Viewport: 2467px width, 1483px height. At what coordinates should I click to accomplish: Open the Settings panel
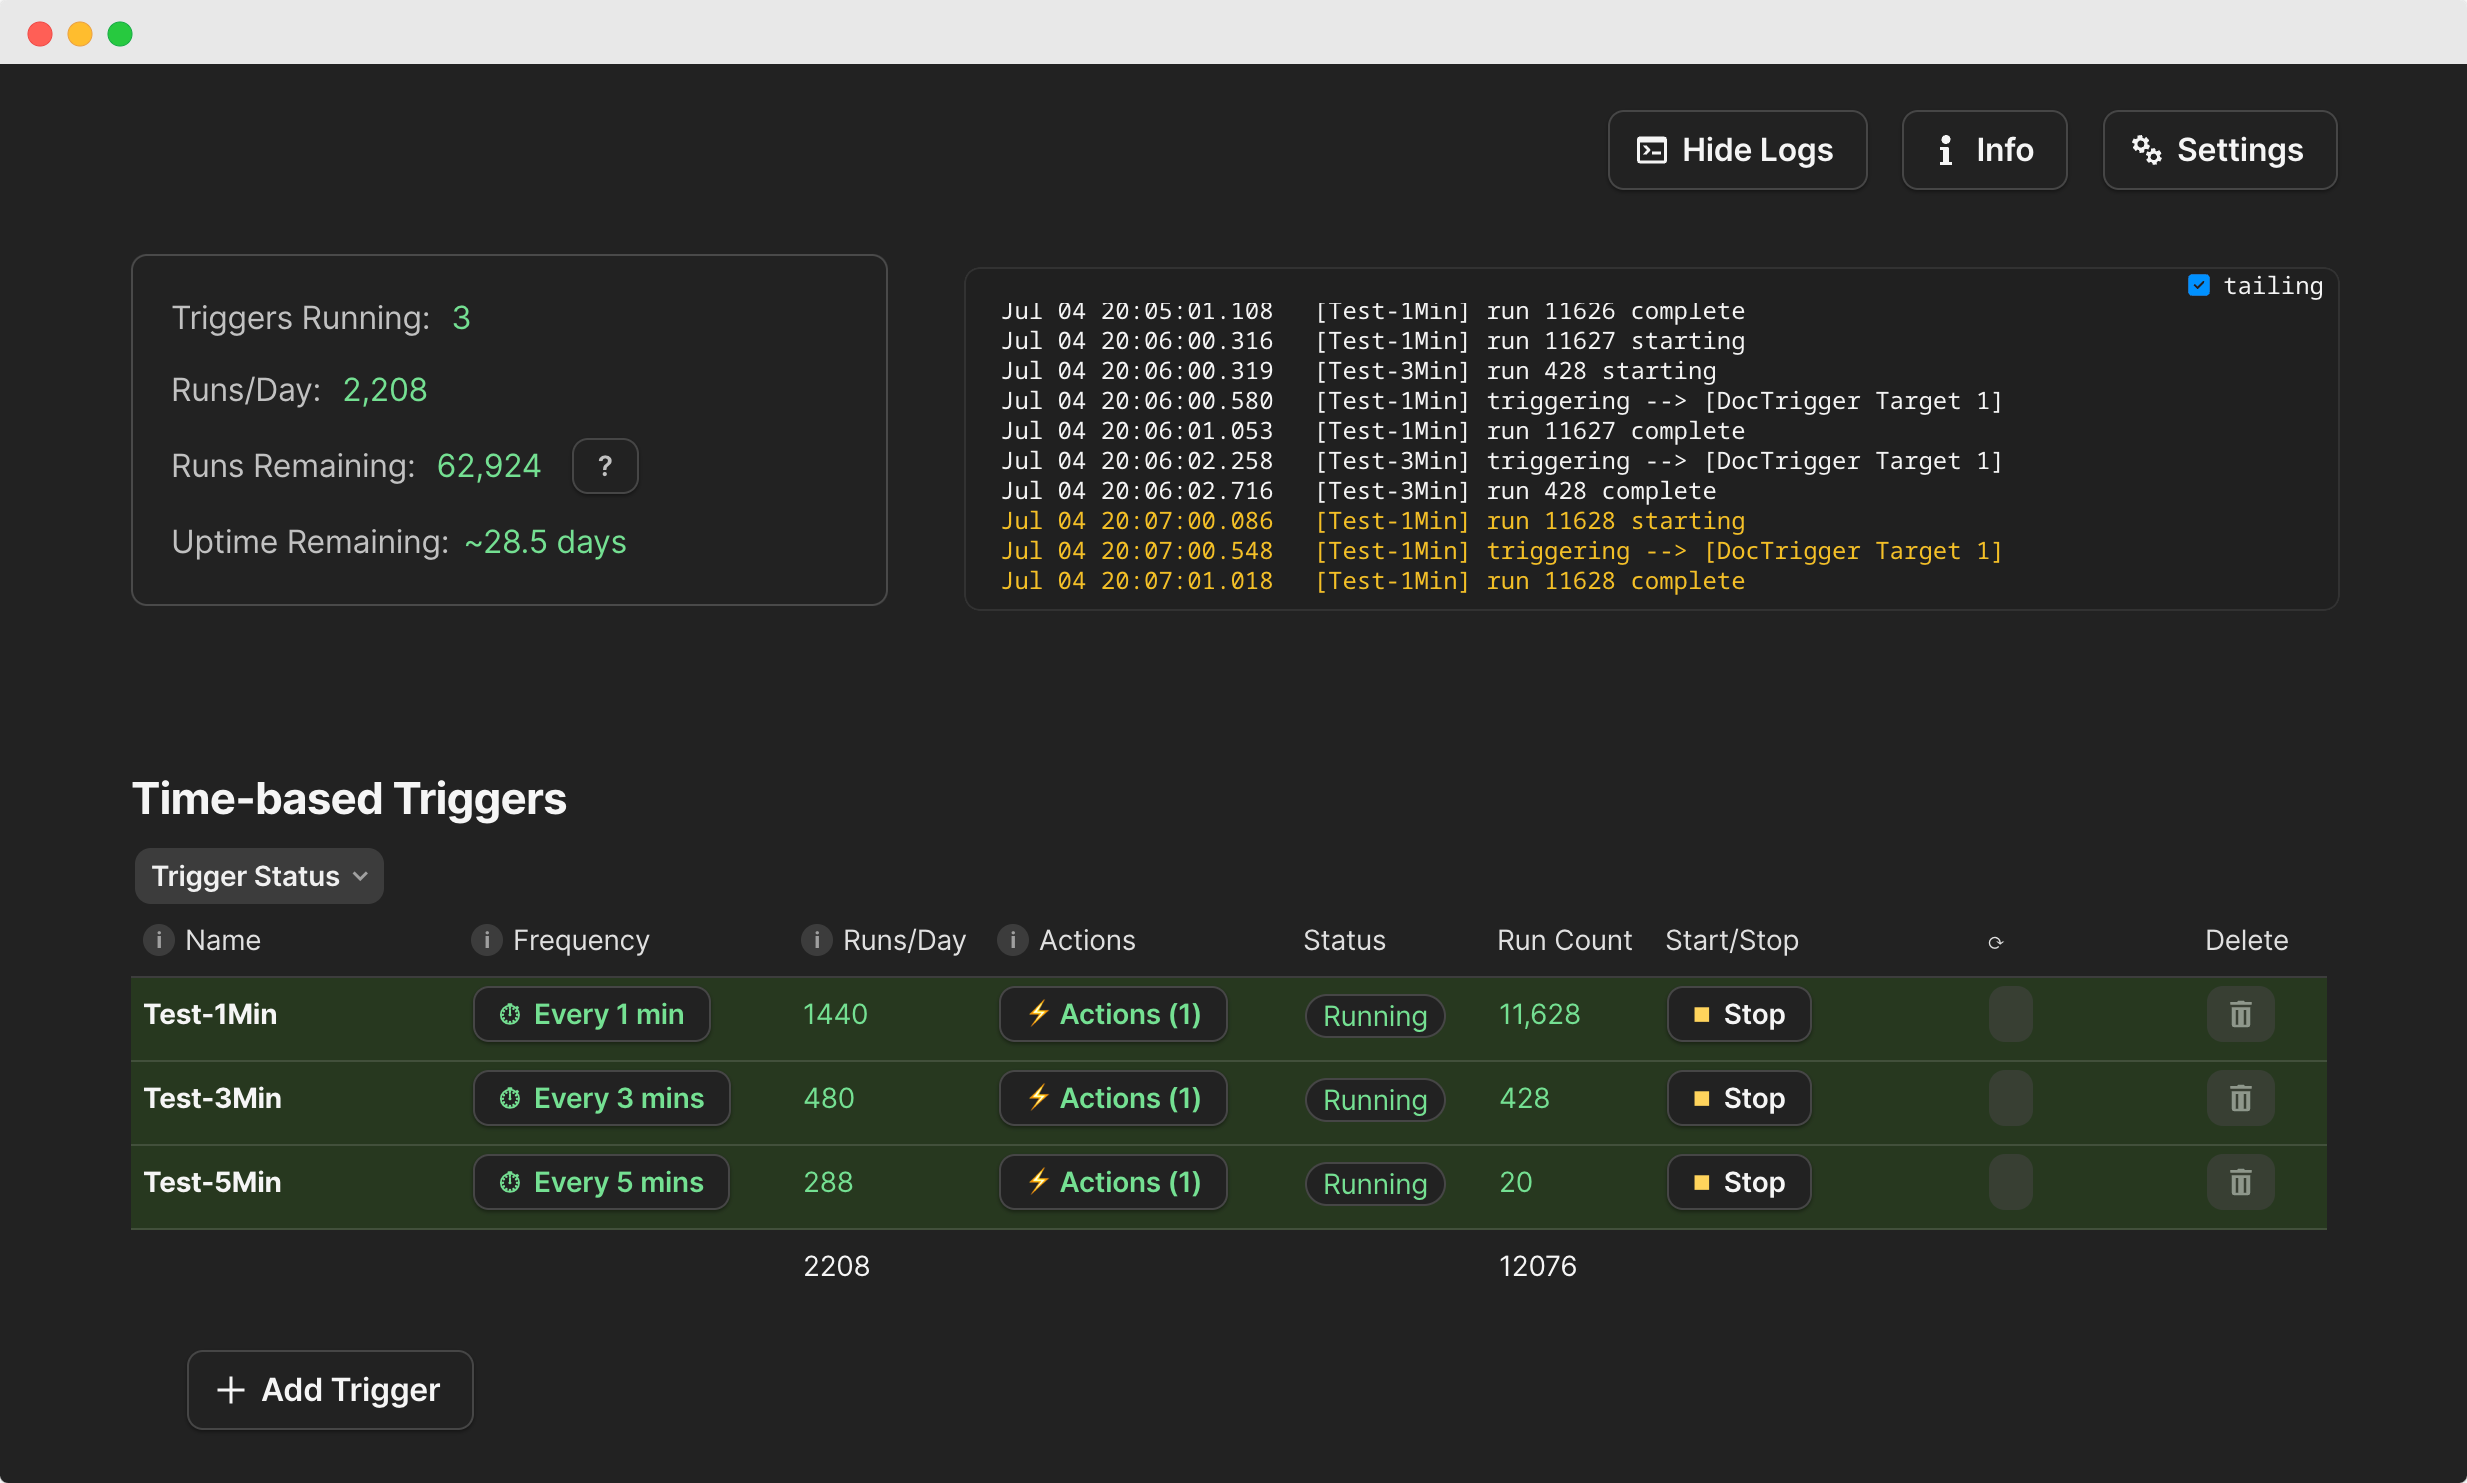[2219, 150]
